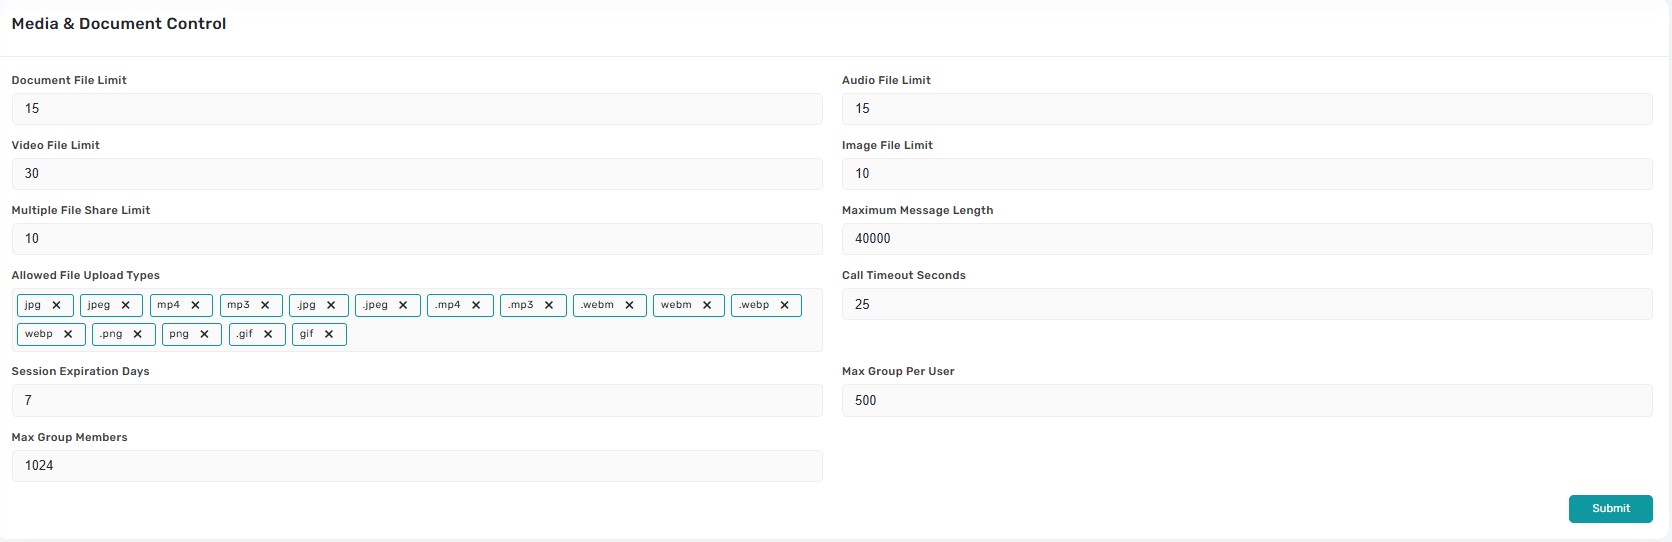Image resolution: width=1672 pixels, height=542 pixels.
Task: Focus the Session Expiration Days field
Action: pos(416,400)
